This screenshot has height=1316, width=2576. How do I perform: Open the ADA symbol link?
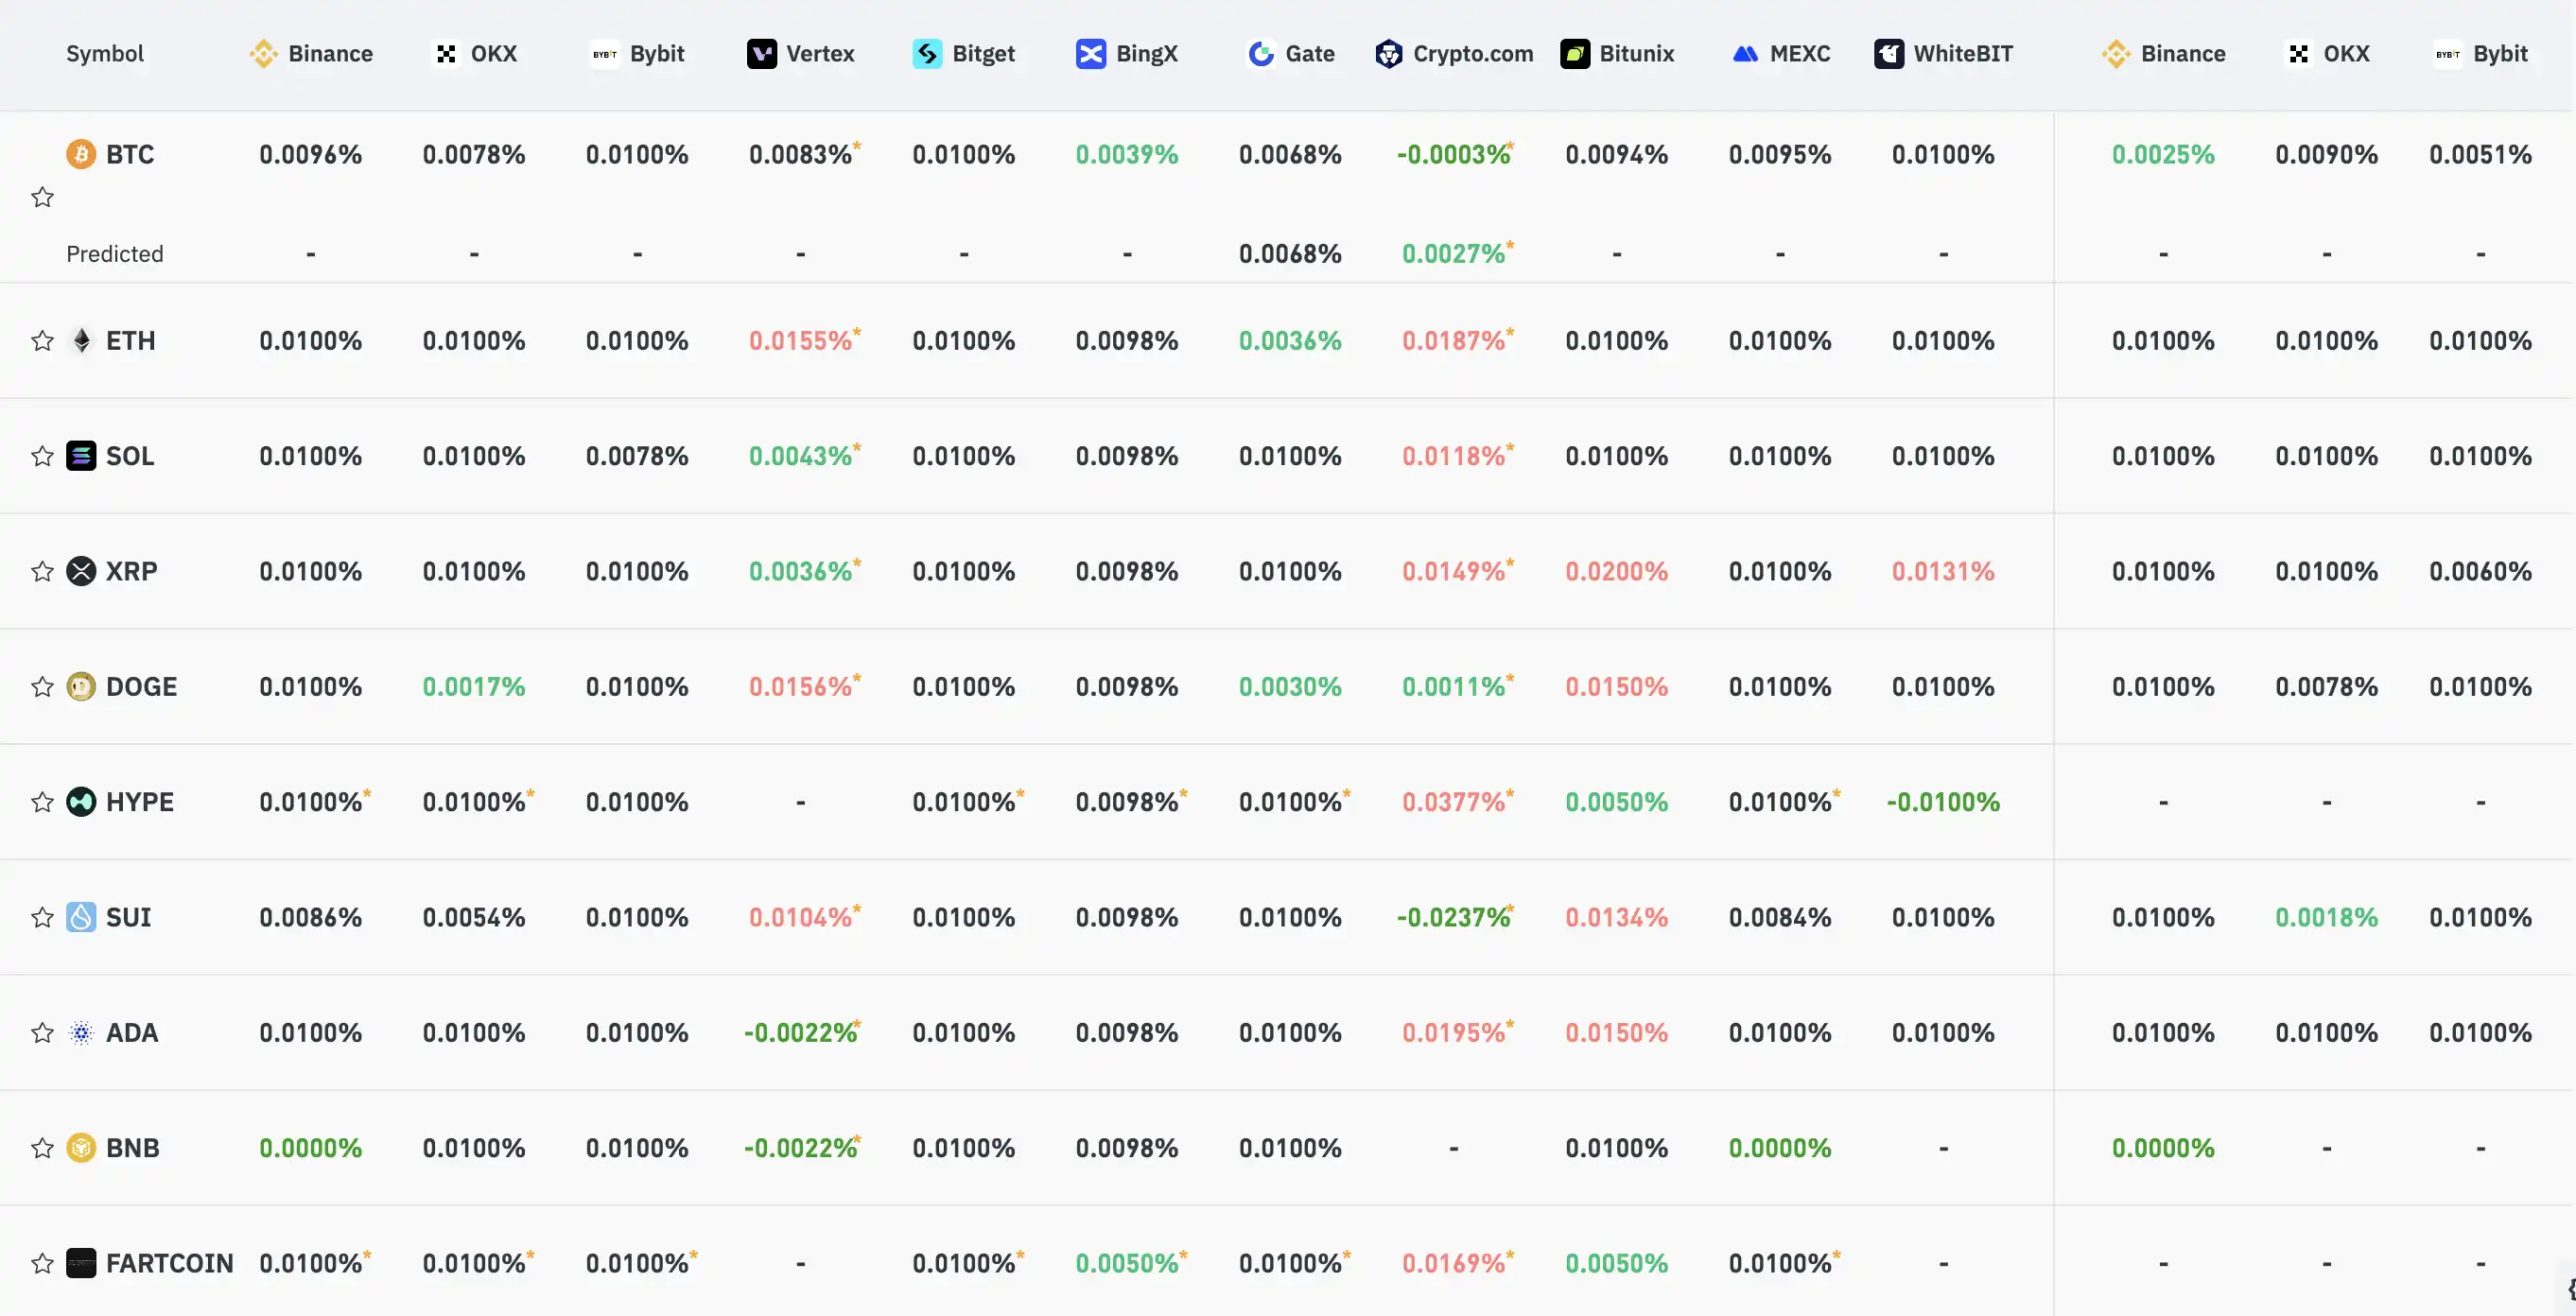(x=132, y=1033)
